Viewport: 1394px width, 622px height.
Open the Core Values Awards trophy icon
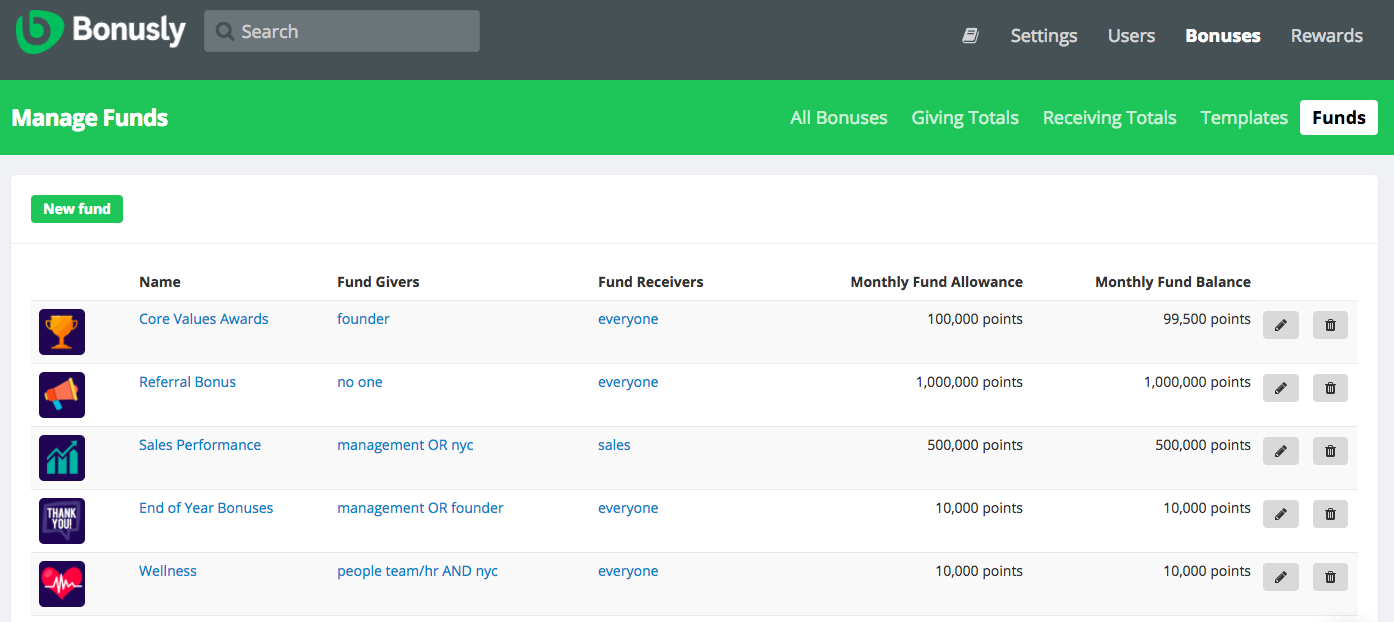click(61, 331)
